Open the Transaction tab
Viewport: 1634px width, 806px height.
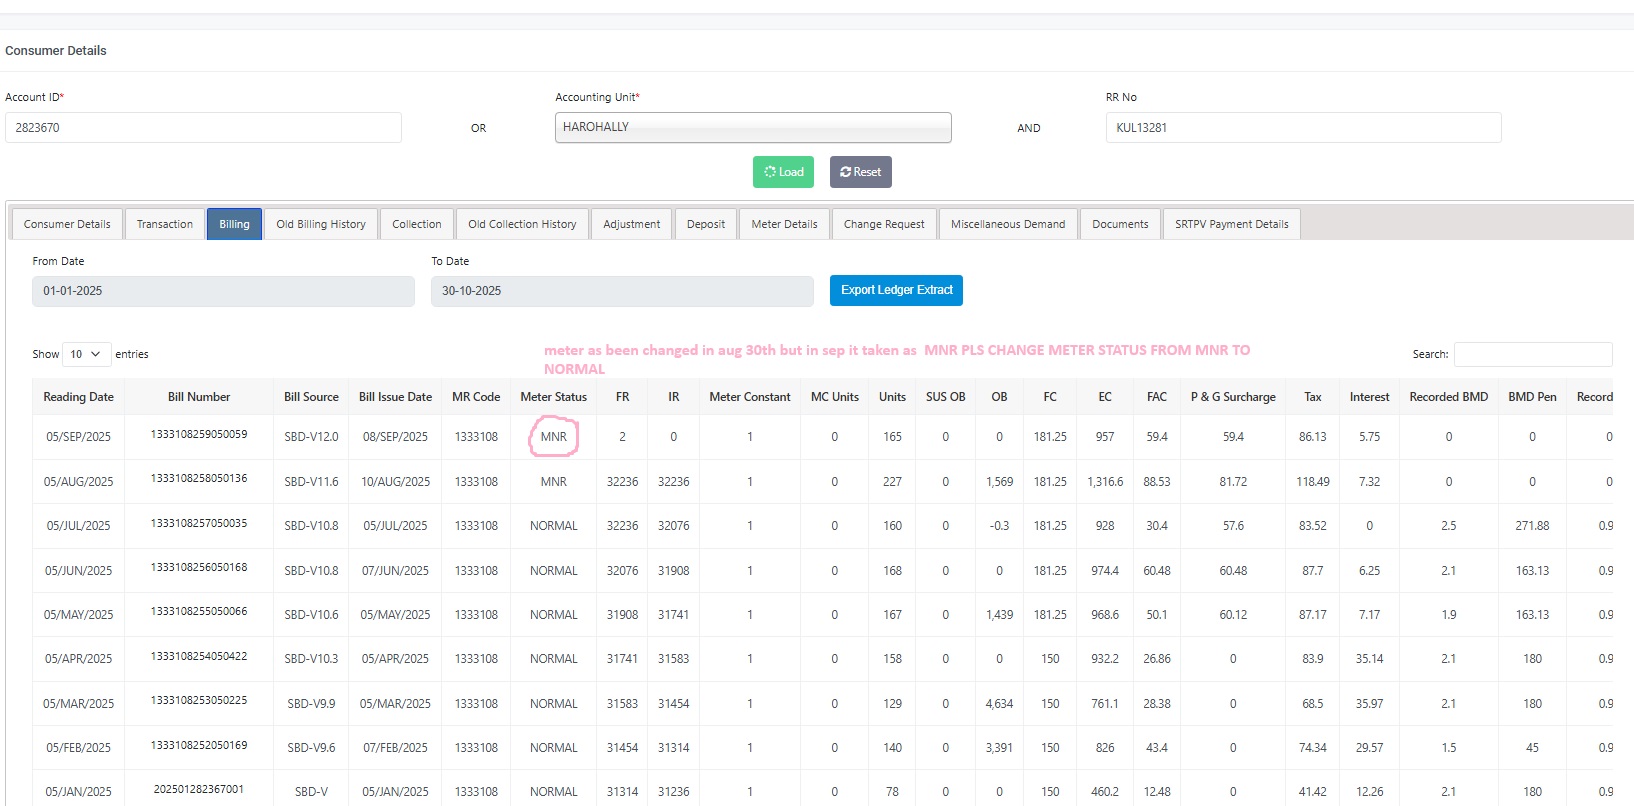[x=165, y=224]
